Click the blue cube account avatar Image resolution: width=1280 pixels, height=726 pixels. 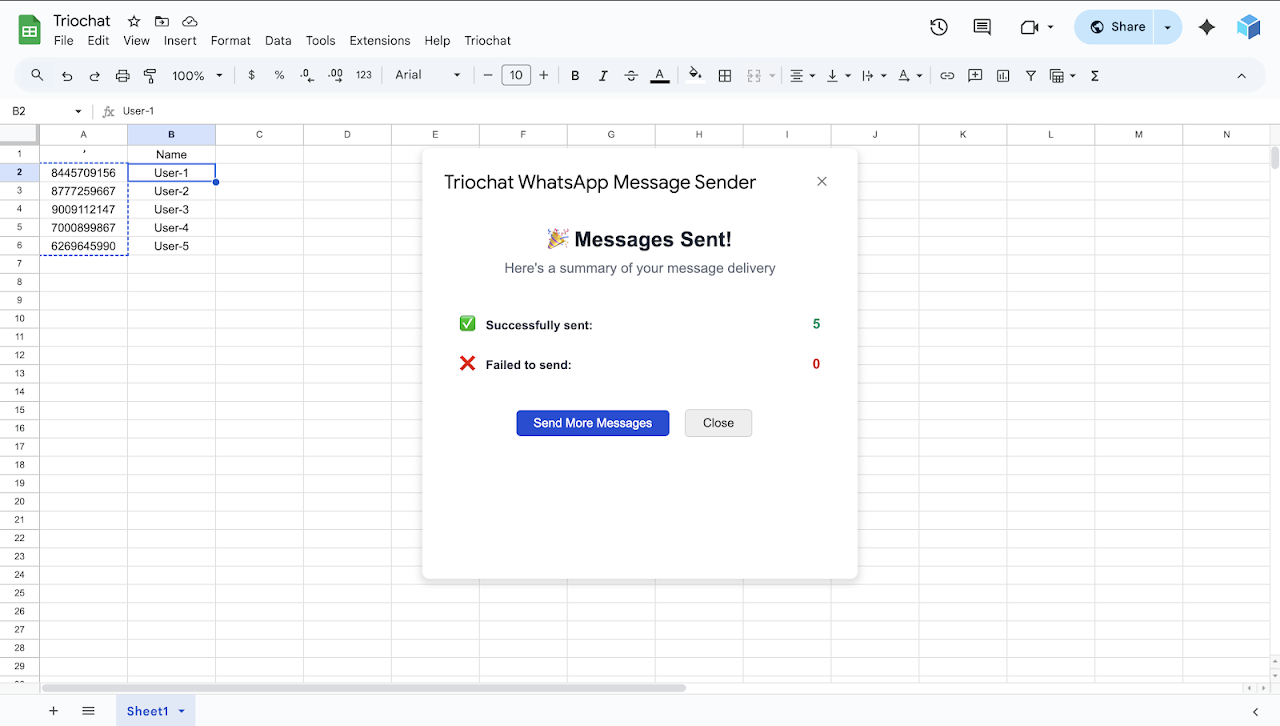click(x=1249, y=27)
